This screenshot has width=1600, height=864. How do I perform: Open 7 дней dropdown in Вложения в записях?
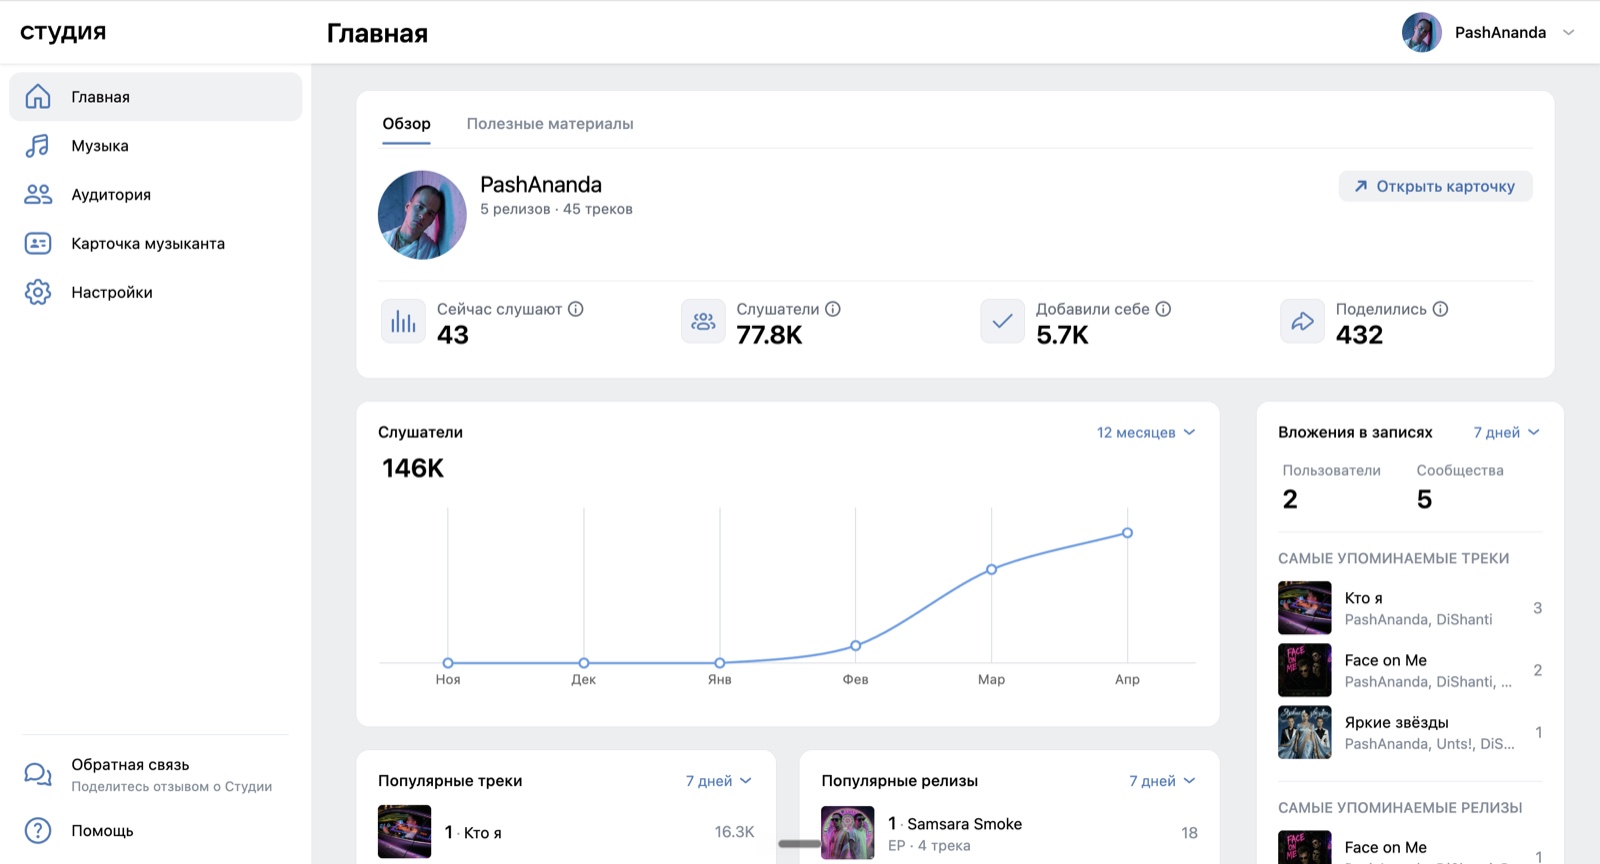[1506, 432]
